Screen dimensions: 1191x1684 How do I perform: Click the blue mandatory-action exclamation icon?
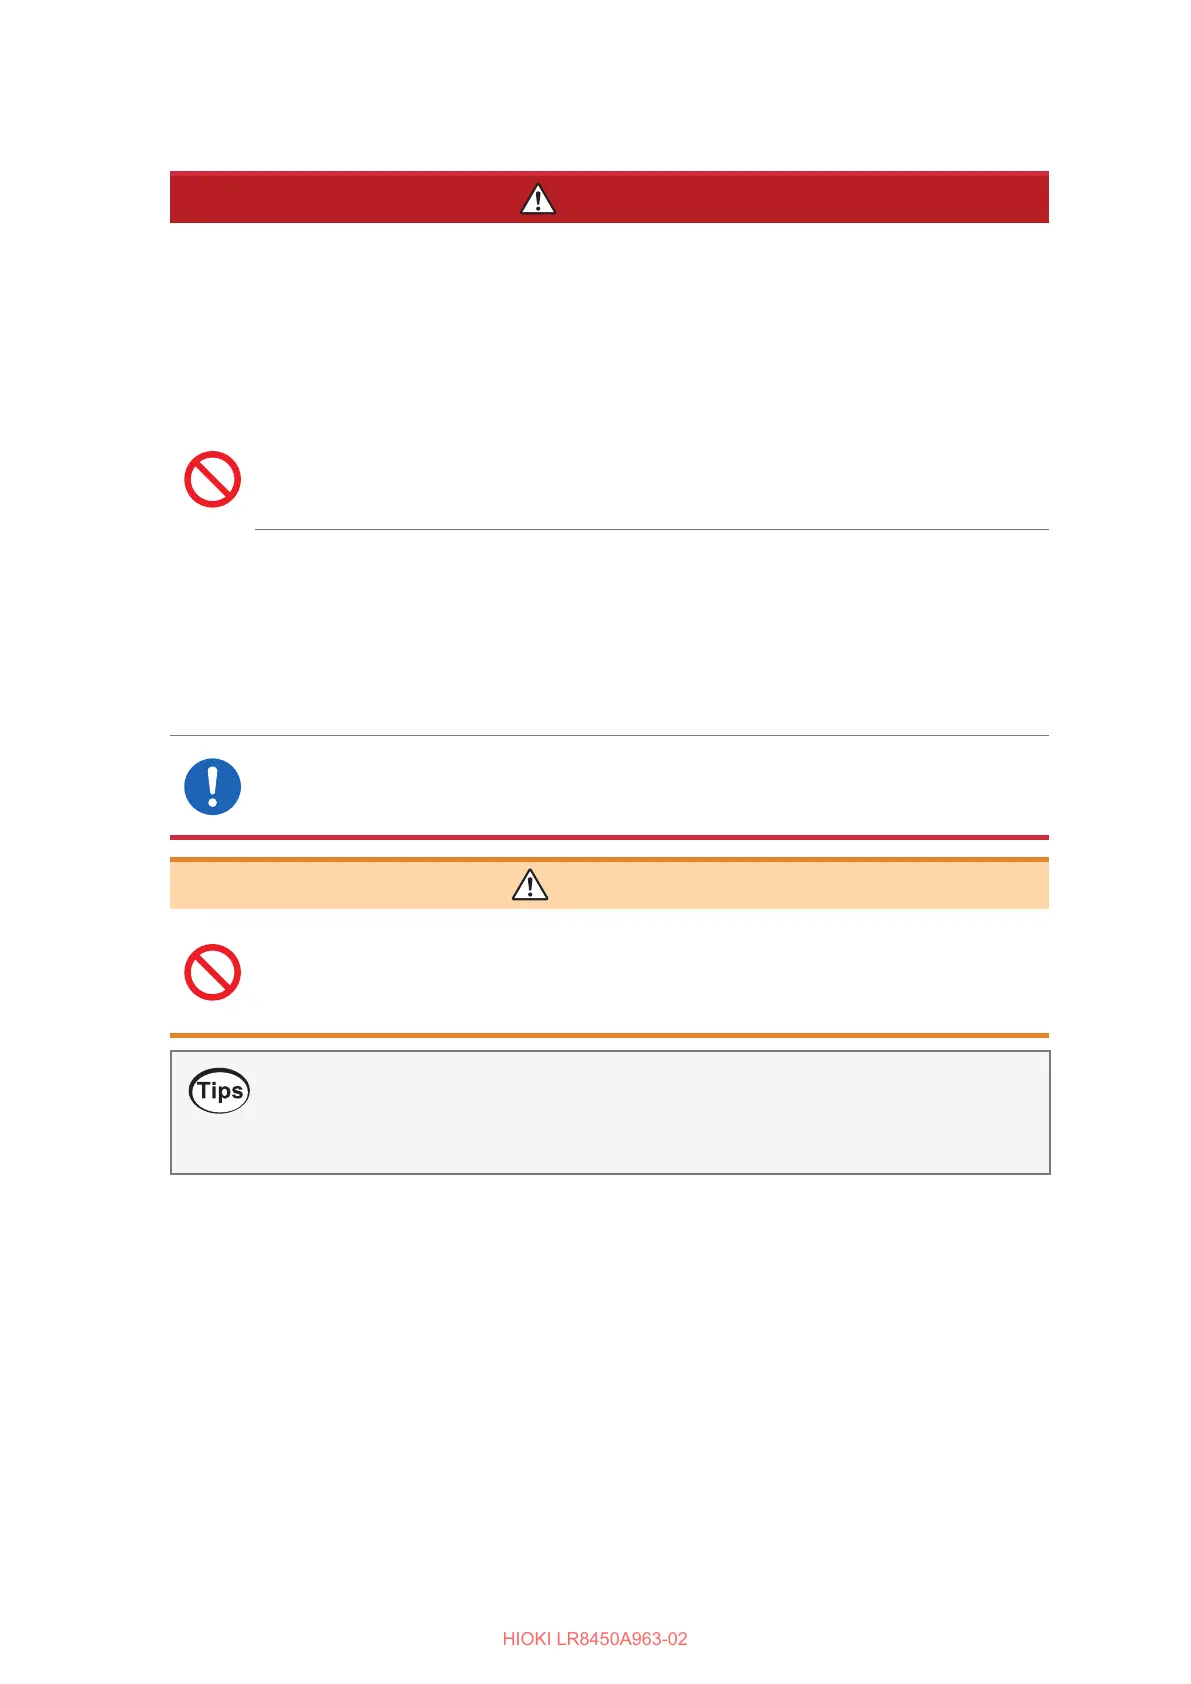[212, 786]
